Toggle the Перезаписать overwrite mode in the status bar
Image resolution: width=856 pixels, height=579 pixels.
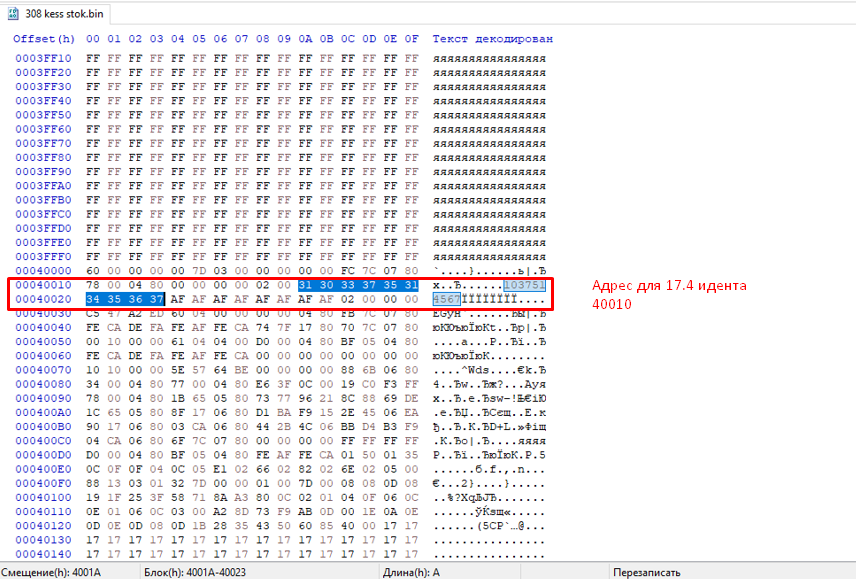[x=647, y=572]
